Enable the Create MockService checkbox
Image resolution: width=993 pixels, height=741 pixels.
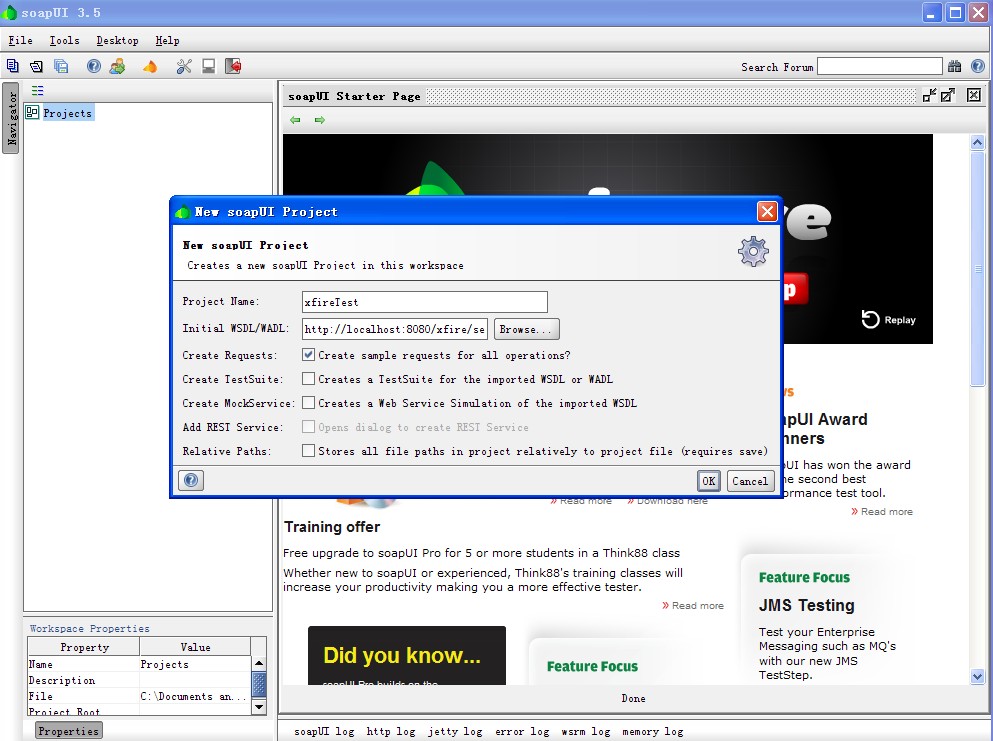point(308,403)
